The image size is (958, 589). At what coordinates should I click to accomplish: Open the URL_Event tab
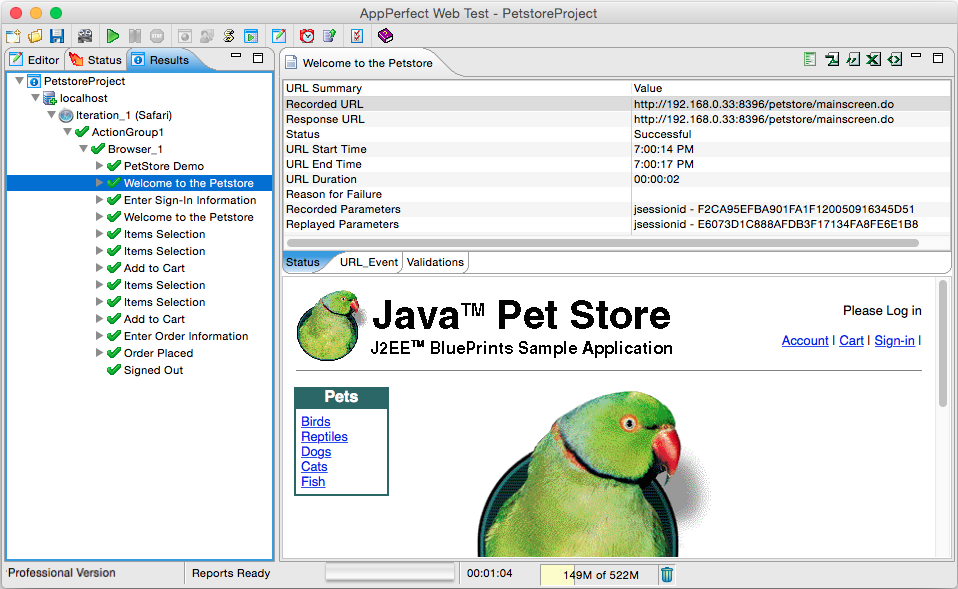click(368, 262)
